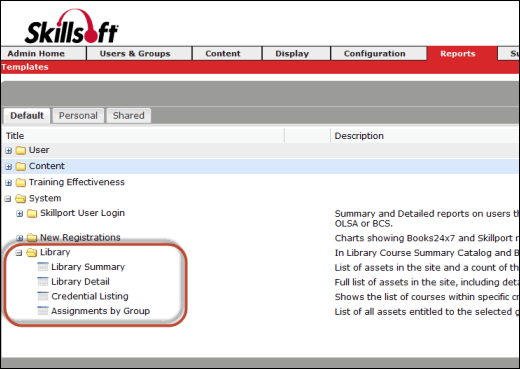Expand the Skillport User Login folder

[x=20, y=214]
